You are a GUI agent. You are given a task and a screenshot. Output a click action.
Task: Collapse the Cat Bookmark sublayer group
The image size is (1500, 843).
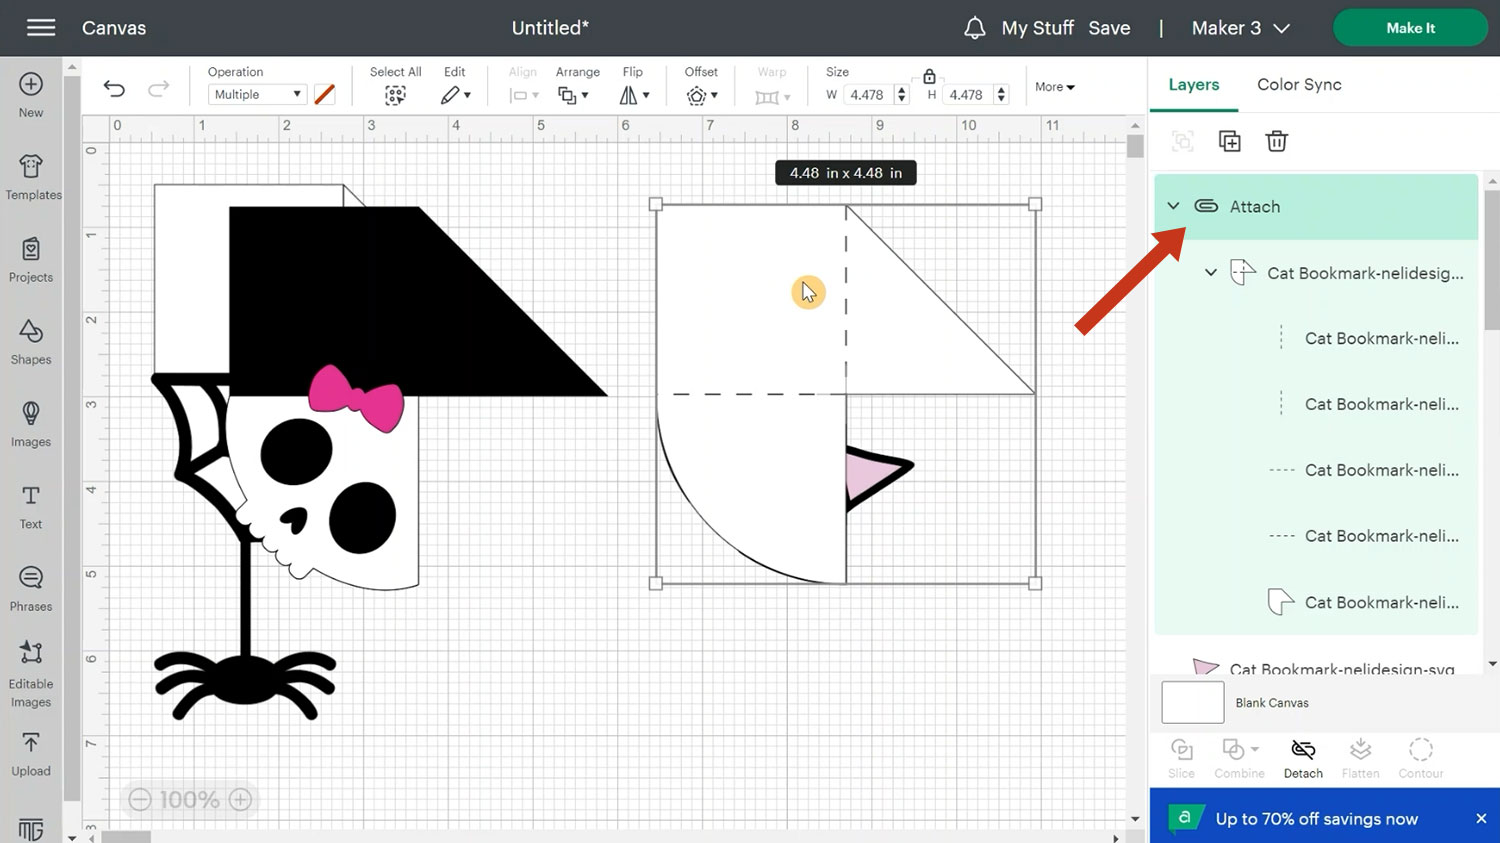[x=1210, y=272]
